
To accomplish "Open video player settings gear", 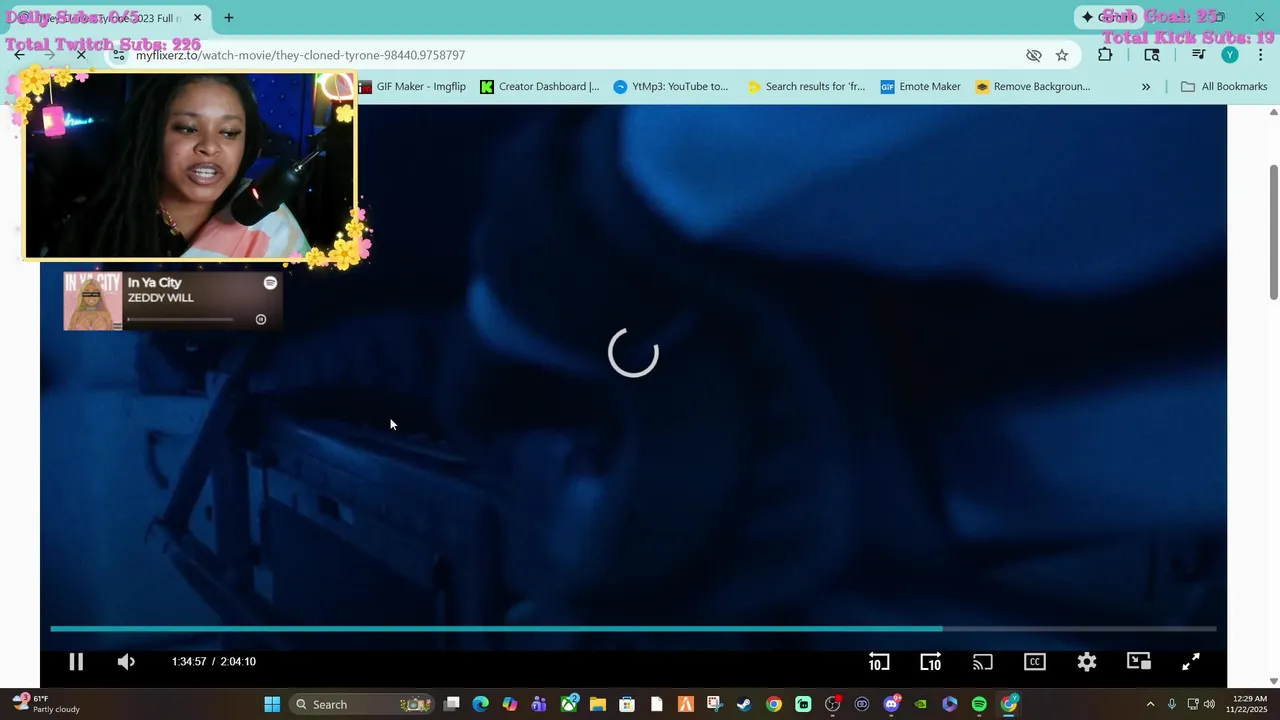I will point(1087,661).
